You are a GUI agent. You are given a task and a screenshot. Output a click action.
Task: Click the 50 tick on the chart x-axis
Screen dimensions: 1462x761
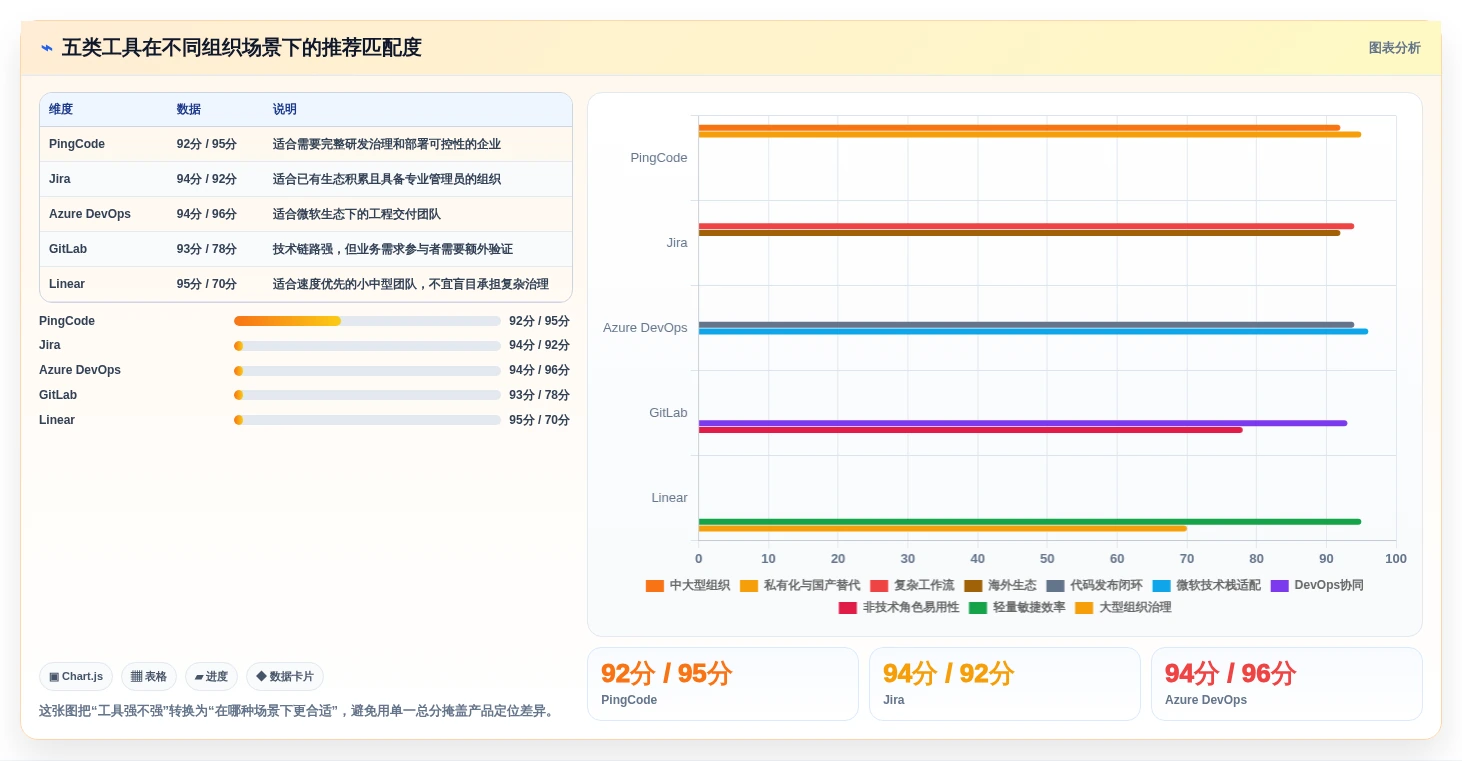[x=1047, y=559]
